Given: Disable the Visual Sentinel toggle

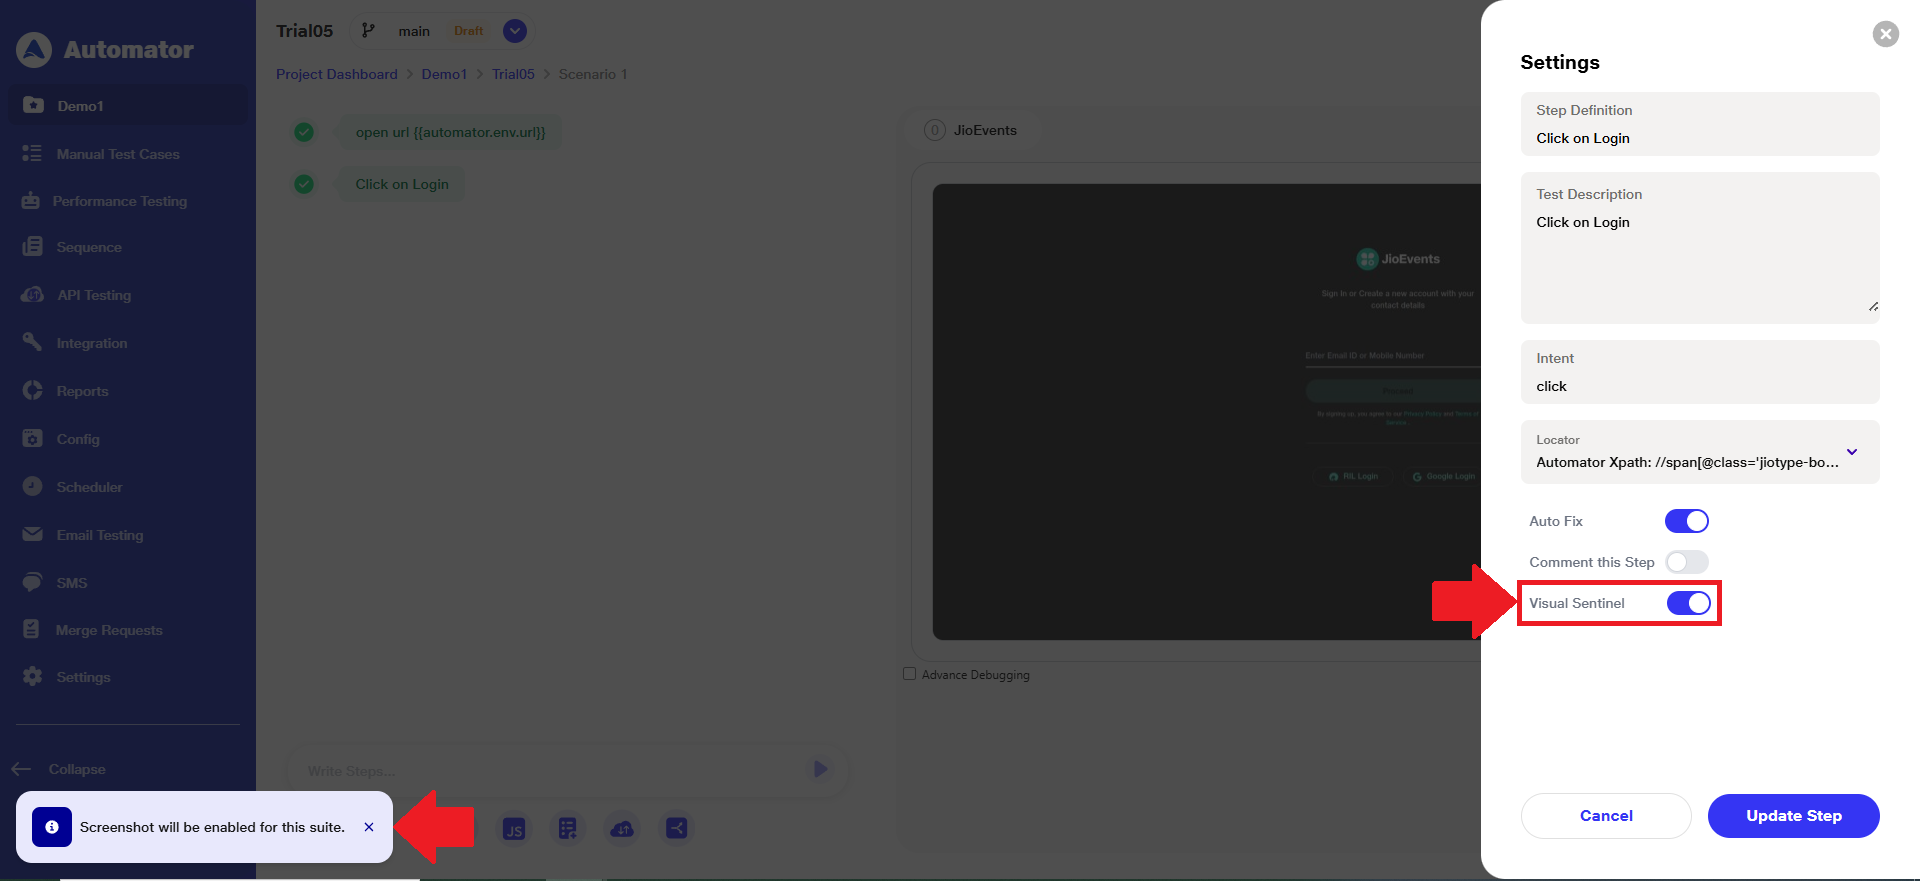Looking at the screenshot, I should point(1688,603).
